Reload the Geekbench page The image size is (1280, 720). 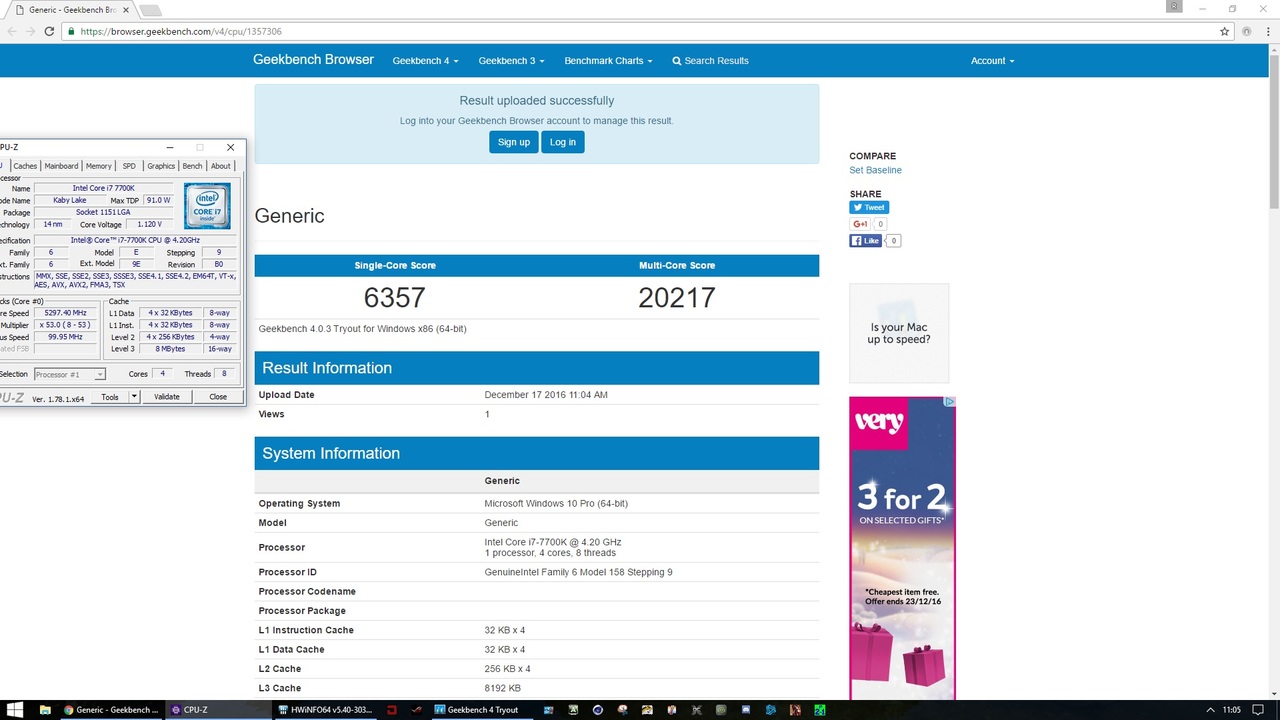tap(49, 31)
